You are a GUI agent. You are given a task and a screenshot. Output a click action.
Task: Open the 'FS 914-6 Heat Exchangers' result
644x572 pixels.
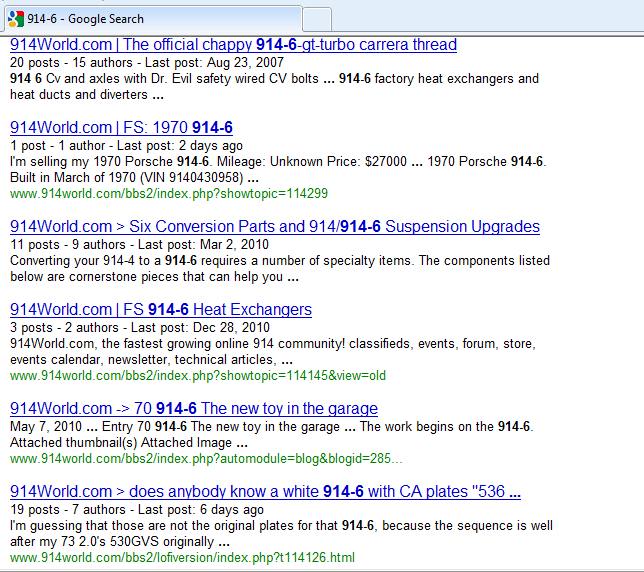coord(160,309)
